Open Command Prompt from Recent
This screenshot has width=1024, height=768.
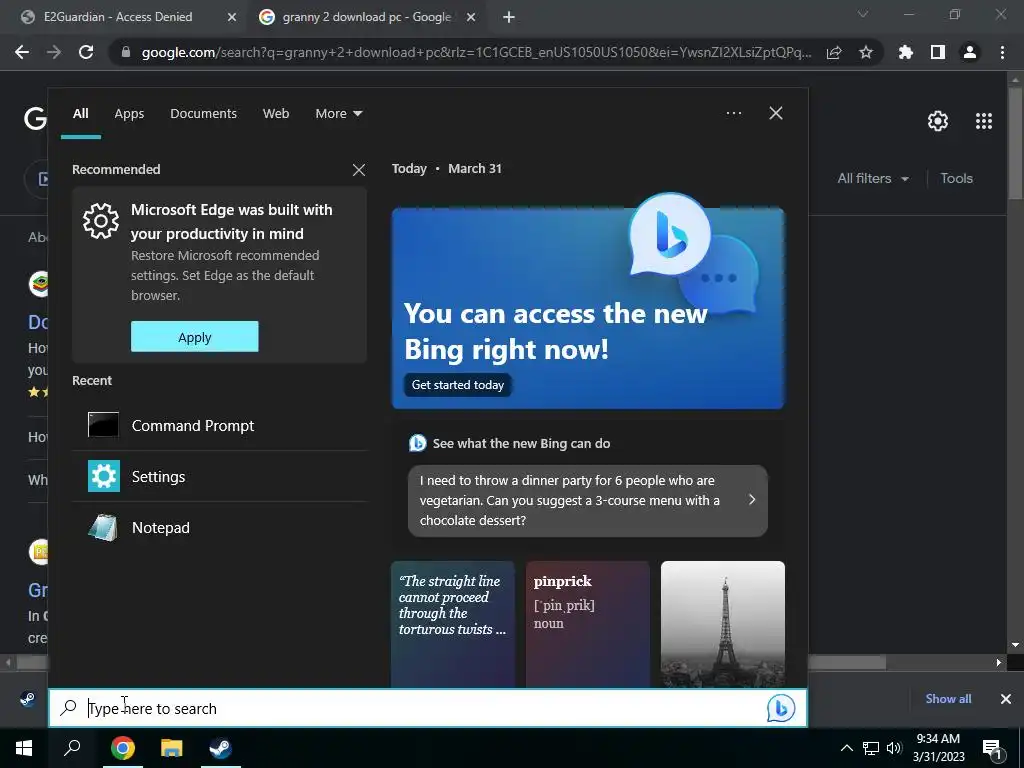pyautogui.click(x=219, y=426)
